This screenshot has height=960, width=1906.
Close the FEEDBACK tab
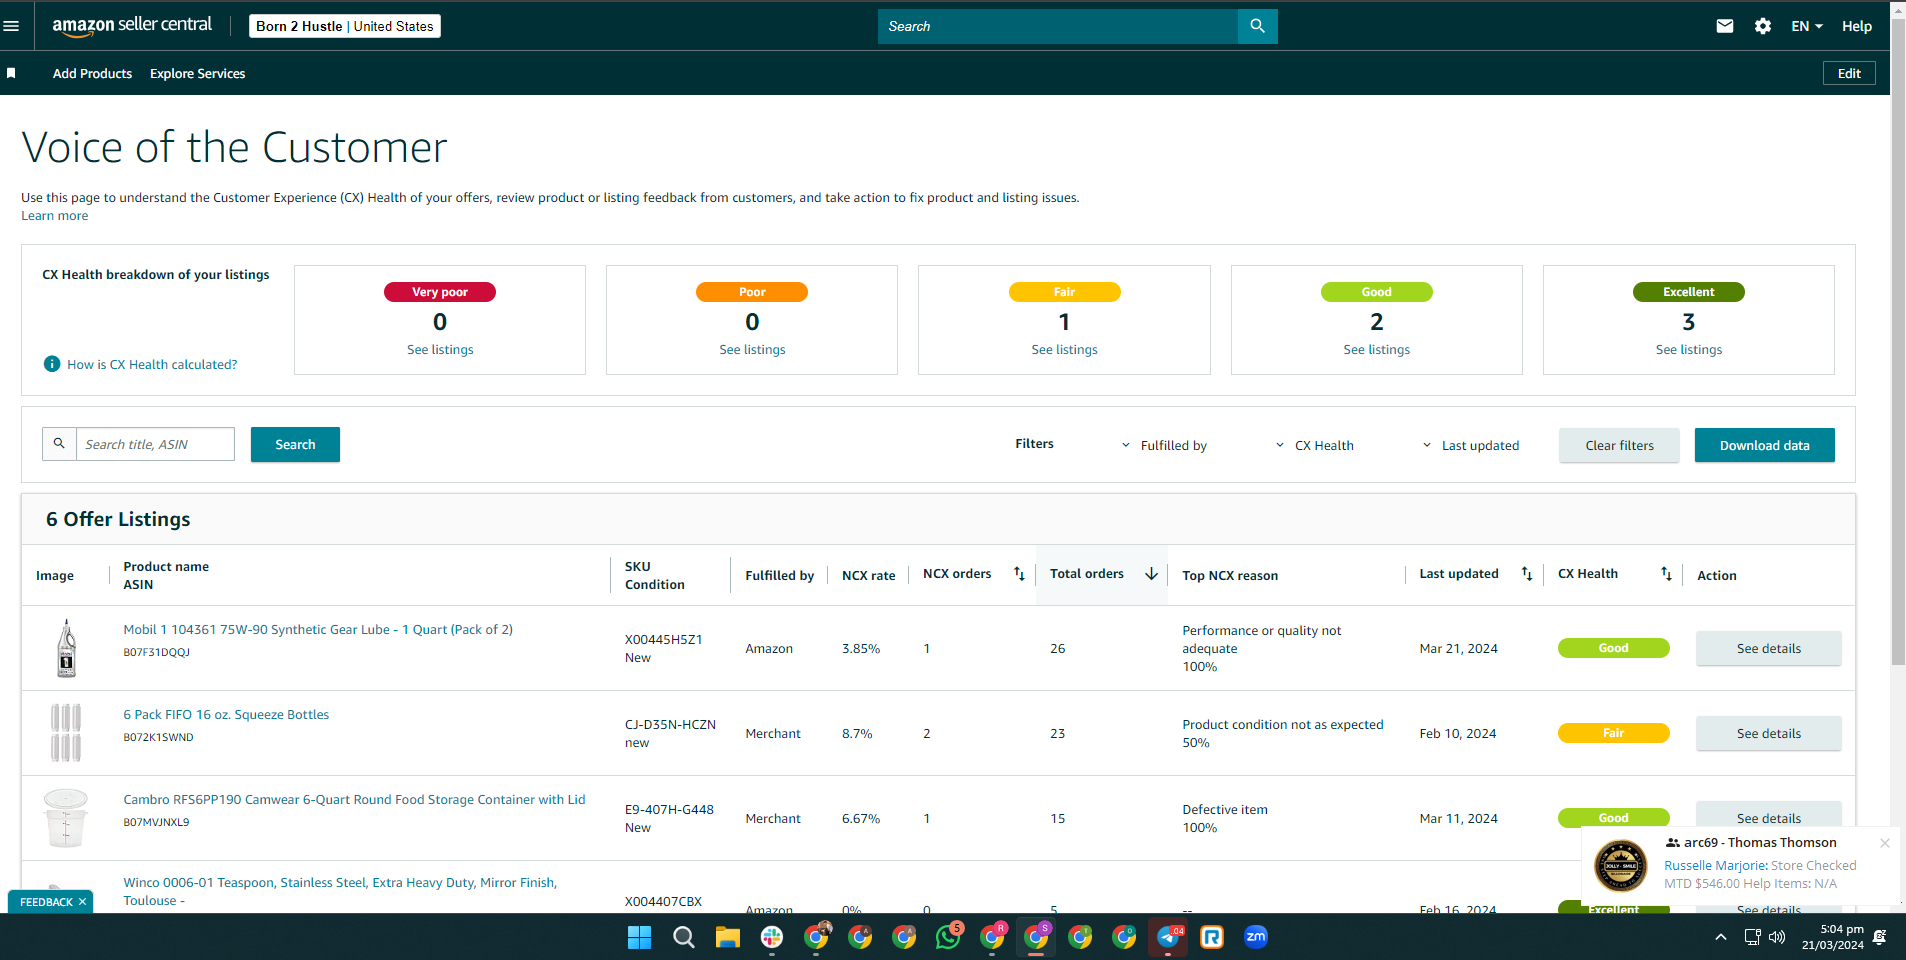82,902
